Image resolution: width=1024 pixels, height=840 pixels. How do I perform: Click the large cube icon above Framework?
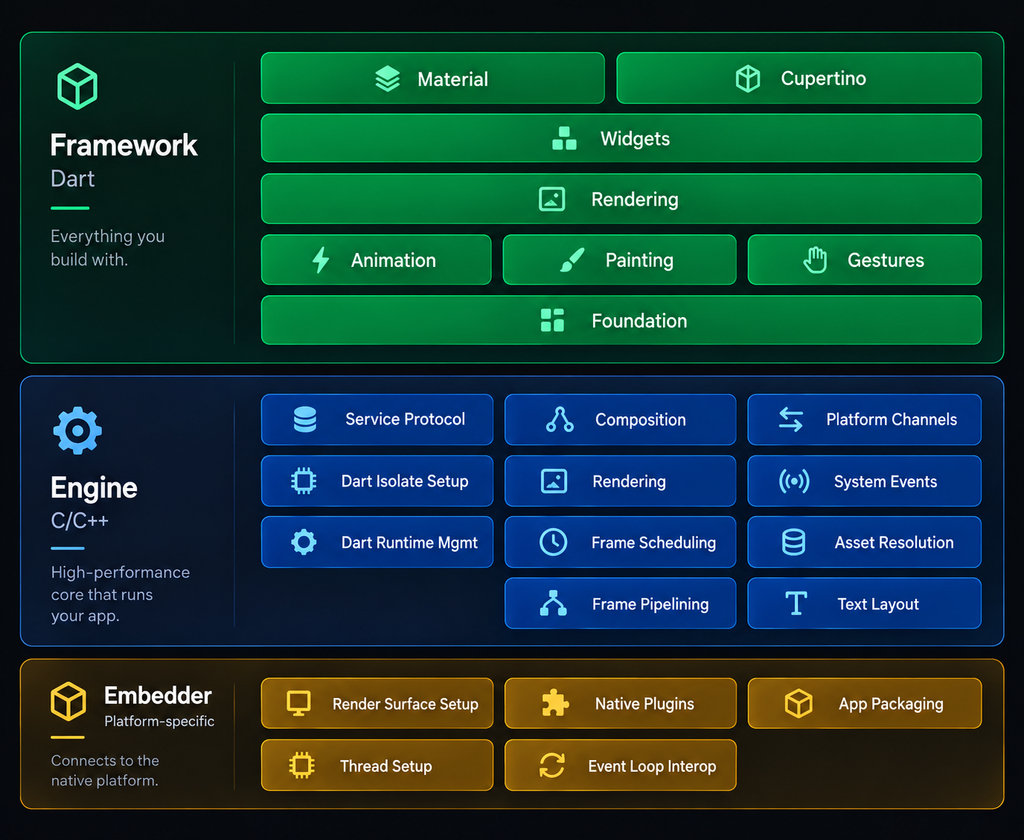click(77, 86)
